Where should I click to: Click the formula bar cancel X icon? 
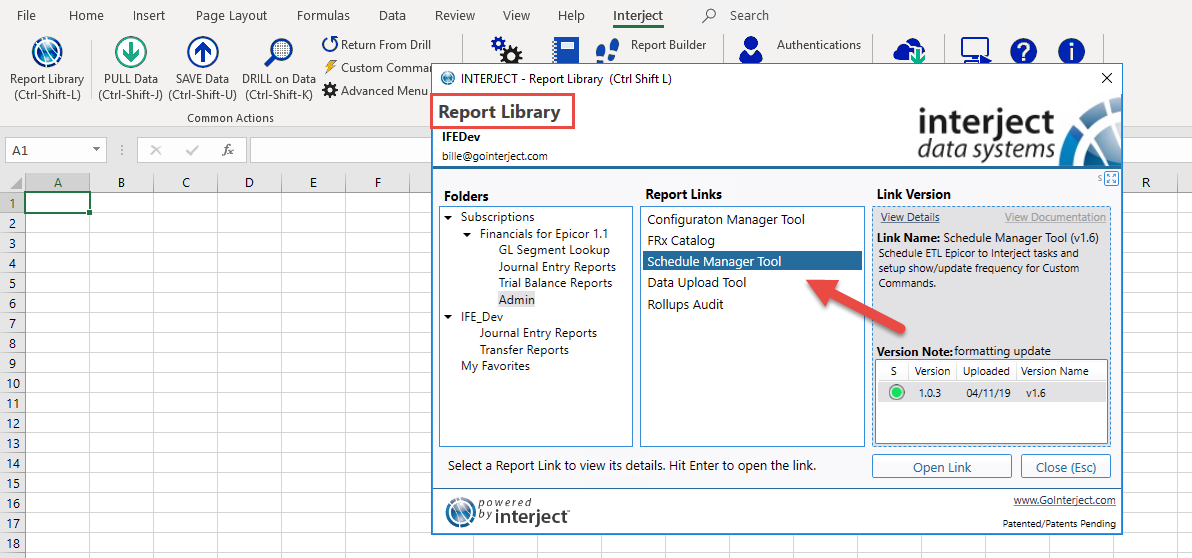[x=156, y=151]
